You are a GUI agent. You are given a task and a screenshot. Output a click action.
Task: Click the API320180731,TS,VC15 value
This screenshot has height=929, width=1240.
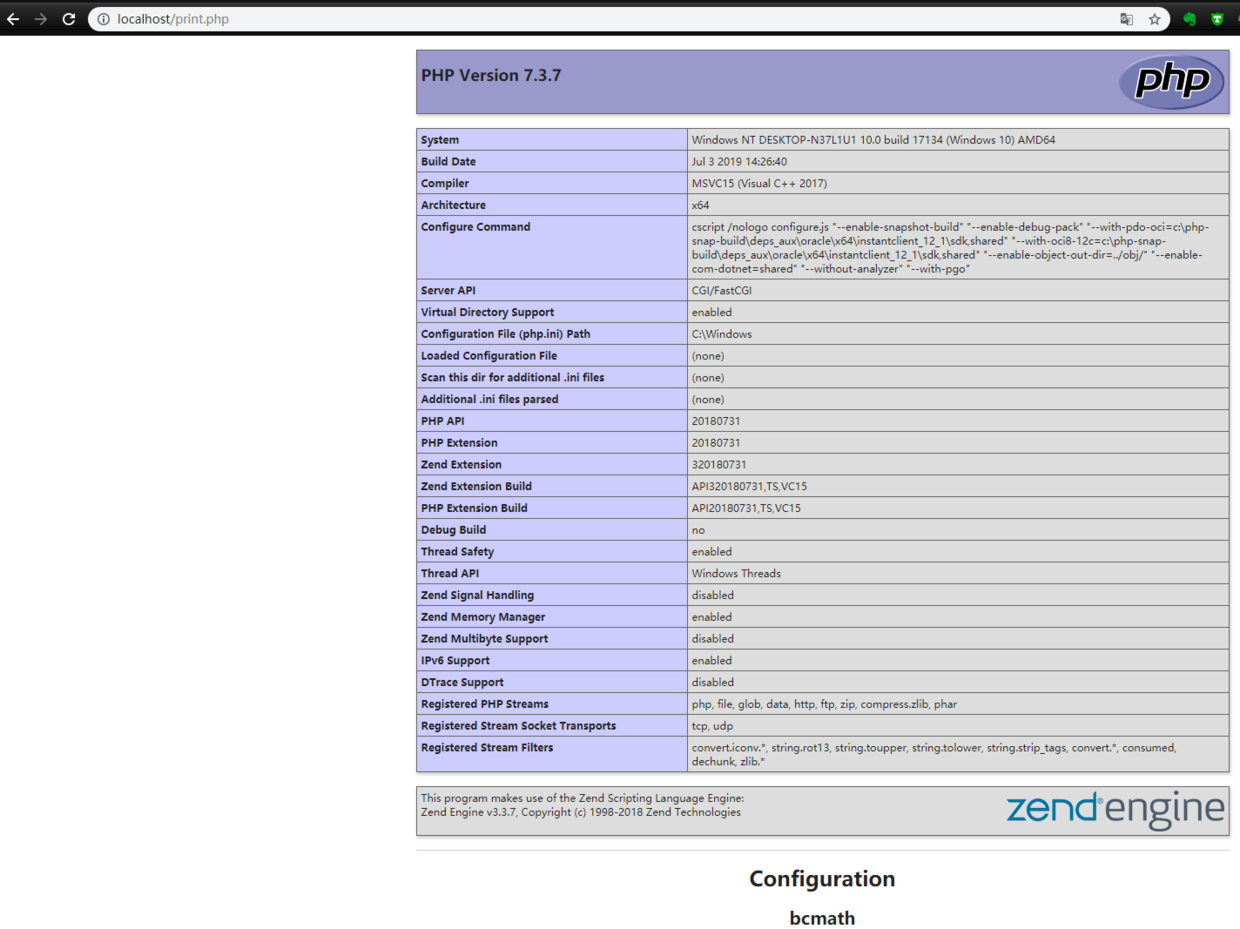click(x=749, y=487)
